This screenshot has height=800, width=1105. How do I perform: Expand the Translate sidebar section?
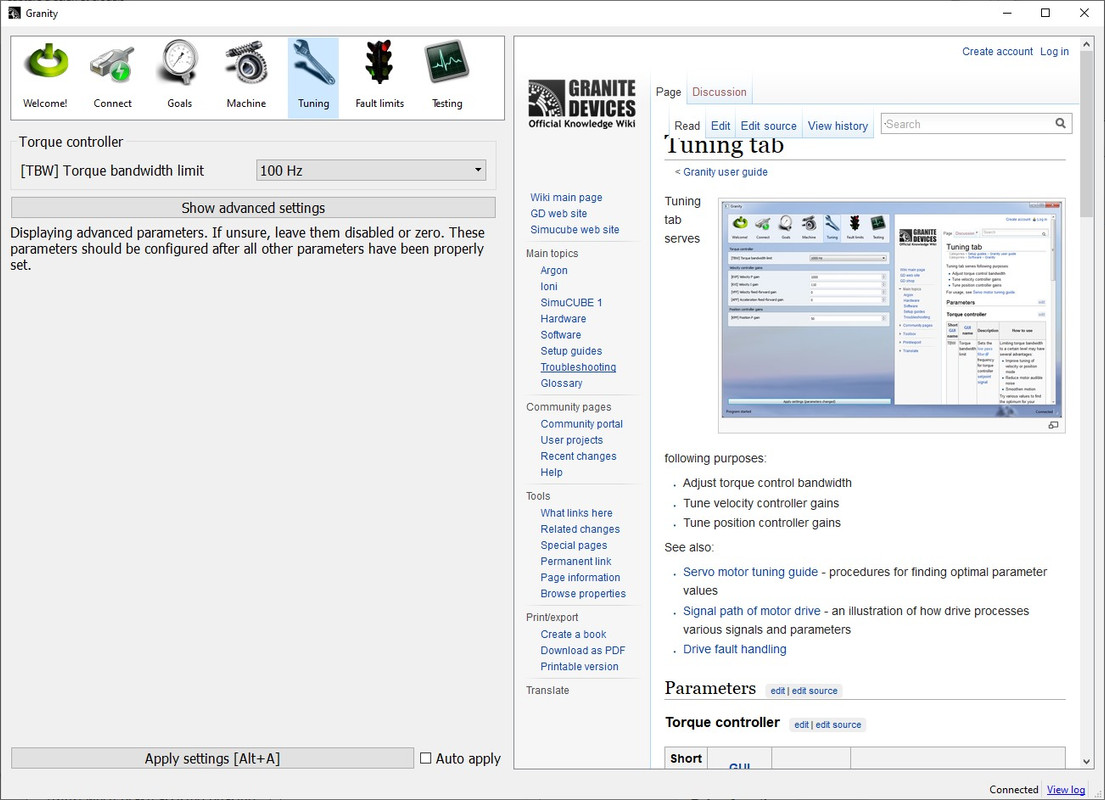tap(548, 691)
